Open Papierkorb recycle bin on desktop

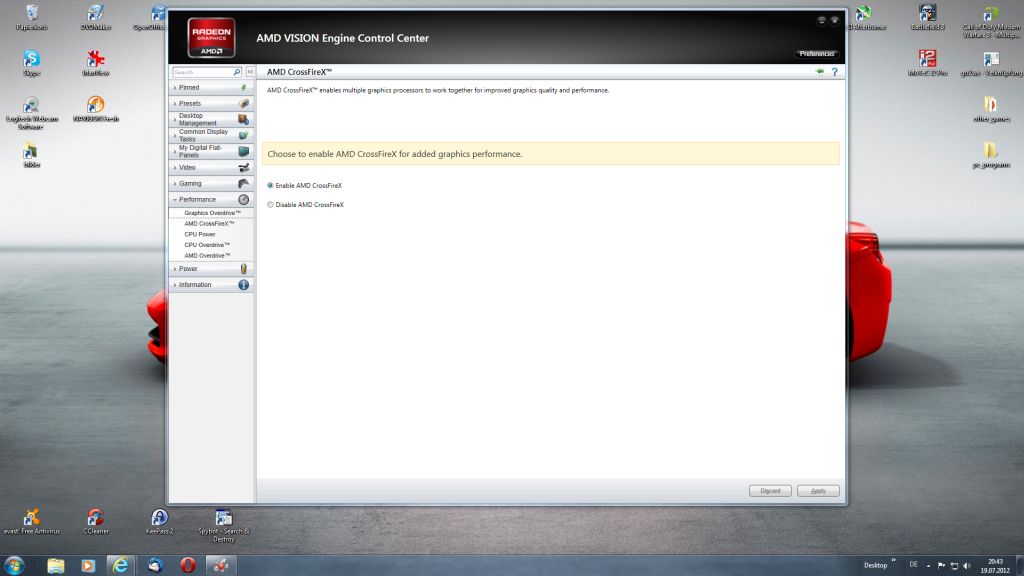(31, 18)
